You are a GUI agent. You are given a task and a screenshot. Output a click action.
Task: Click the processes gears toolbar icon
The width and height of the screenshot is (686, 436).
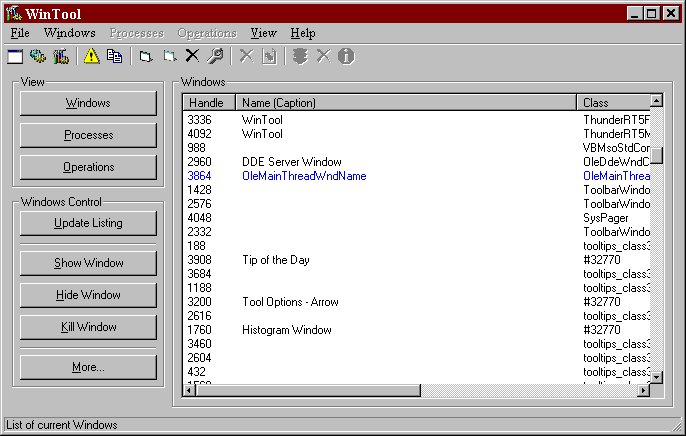[x=38, y=56]
